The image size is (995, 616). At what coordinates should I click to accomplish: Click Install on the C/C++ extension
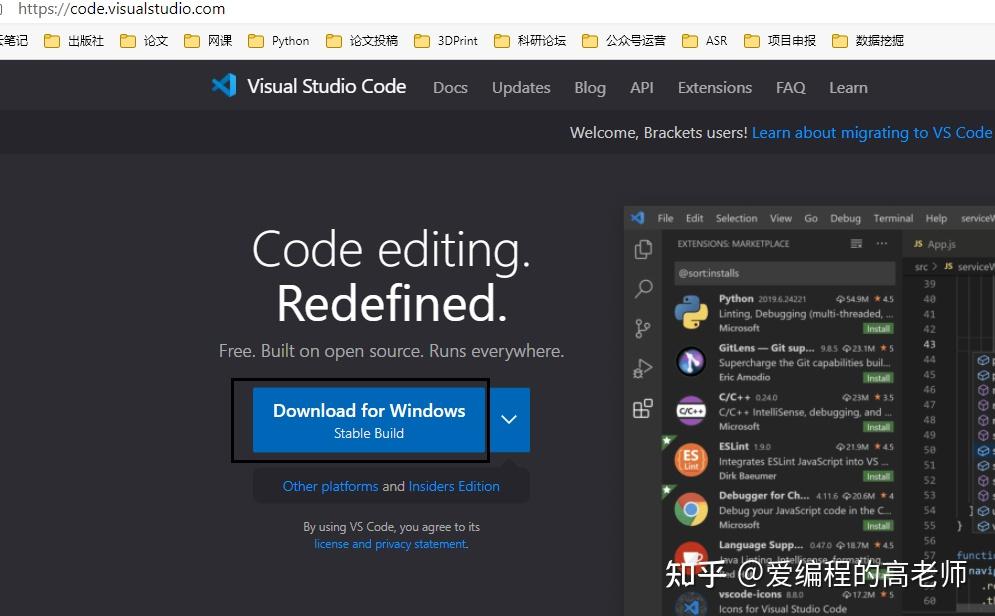878,427
